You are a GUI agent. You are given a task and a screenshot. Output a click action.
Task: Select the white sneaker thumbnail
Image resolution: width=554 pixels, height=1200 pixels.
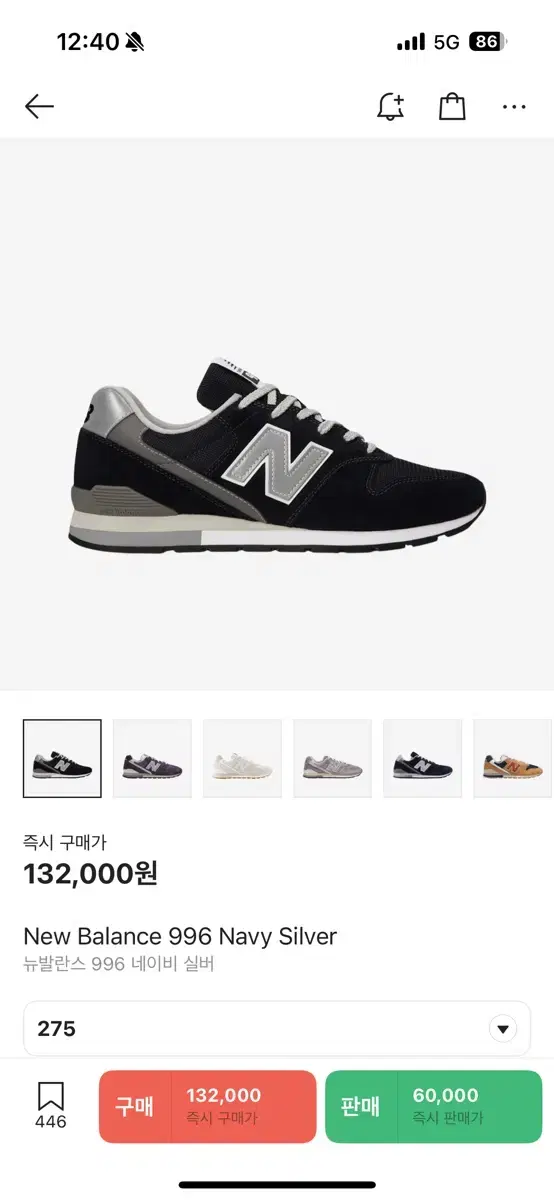click(242, 759)
